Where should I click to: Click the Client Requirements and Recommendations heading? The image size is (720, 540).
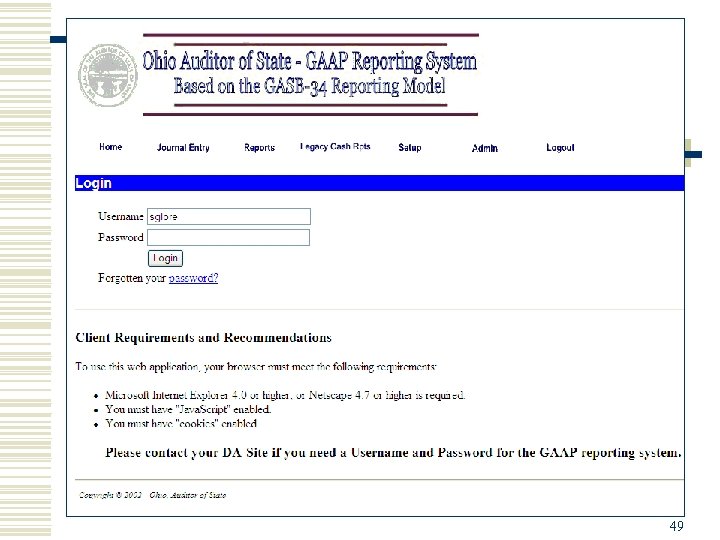coord(203,338)
